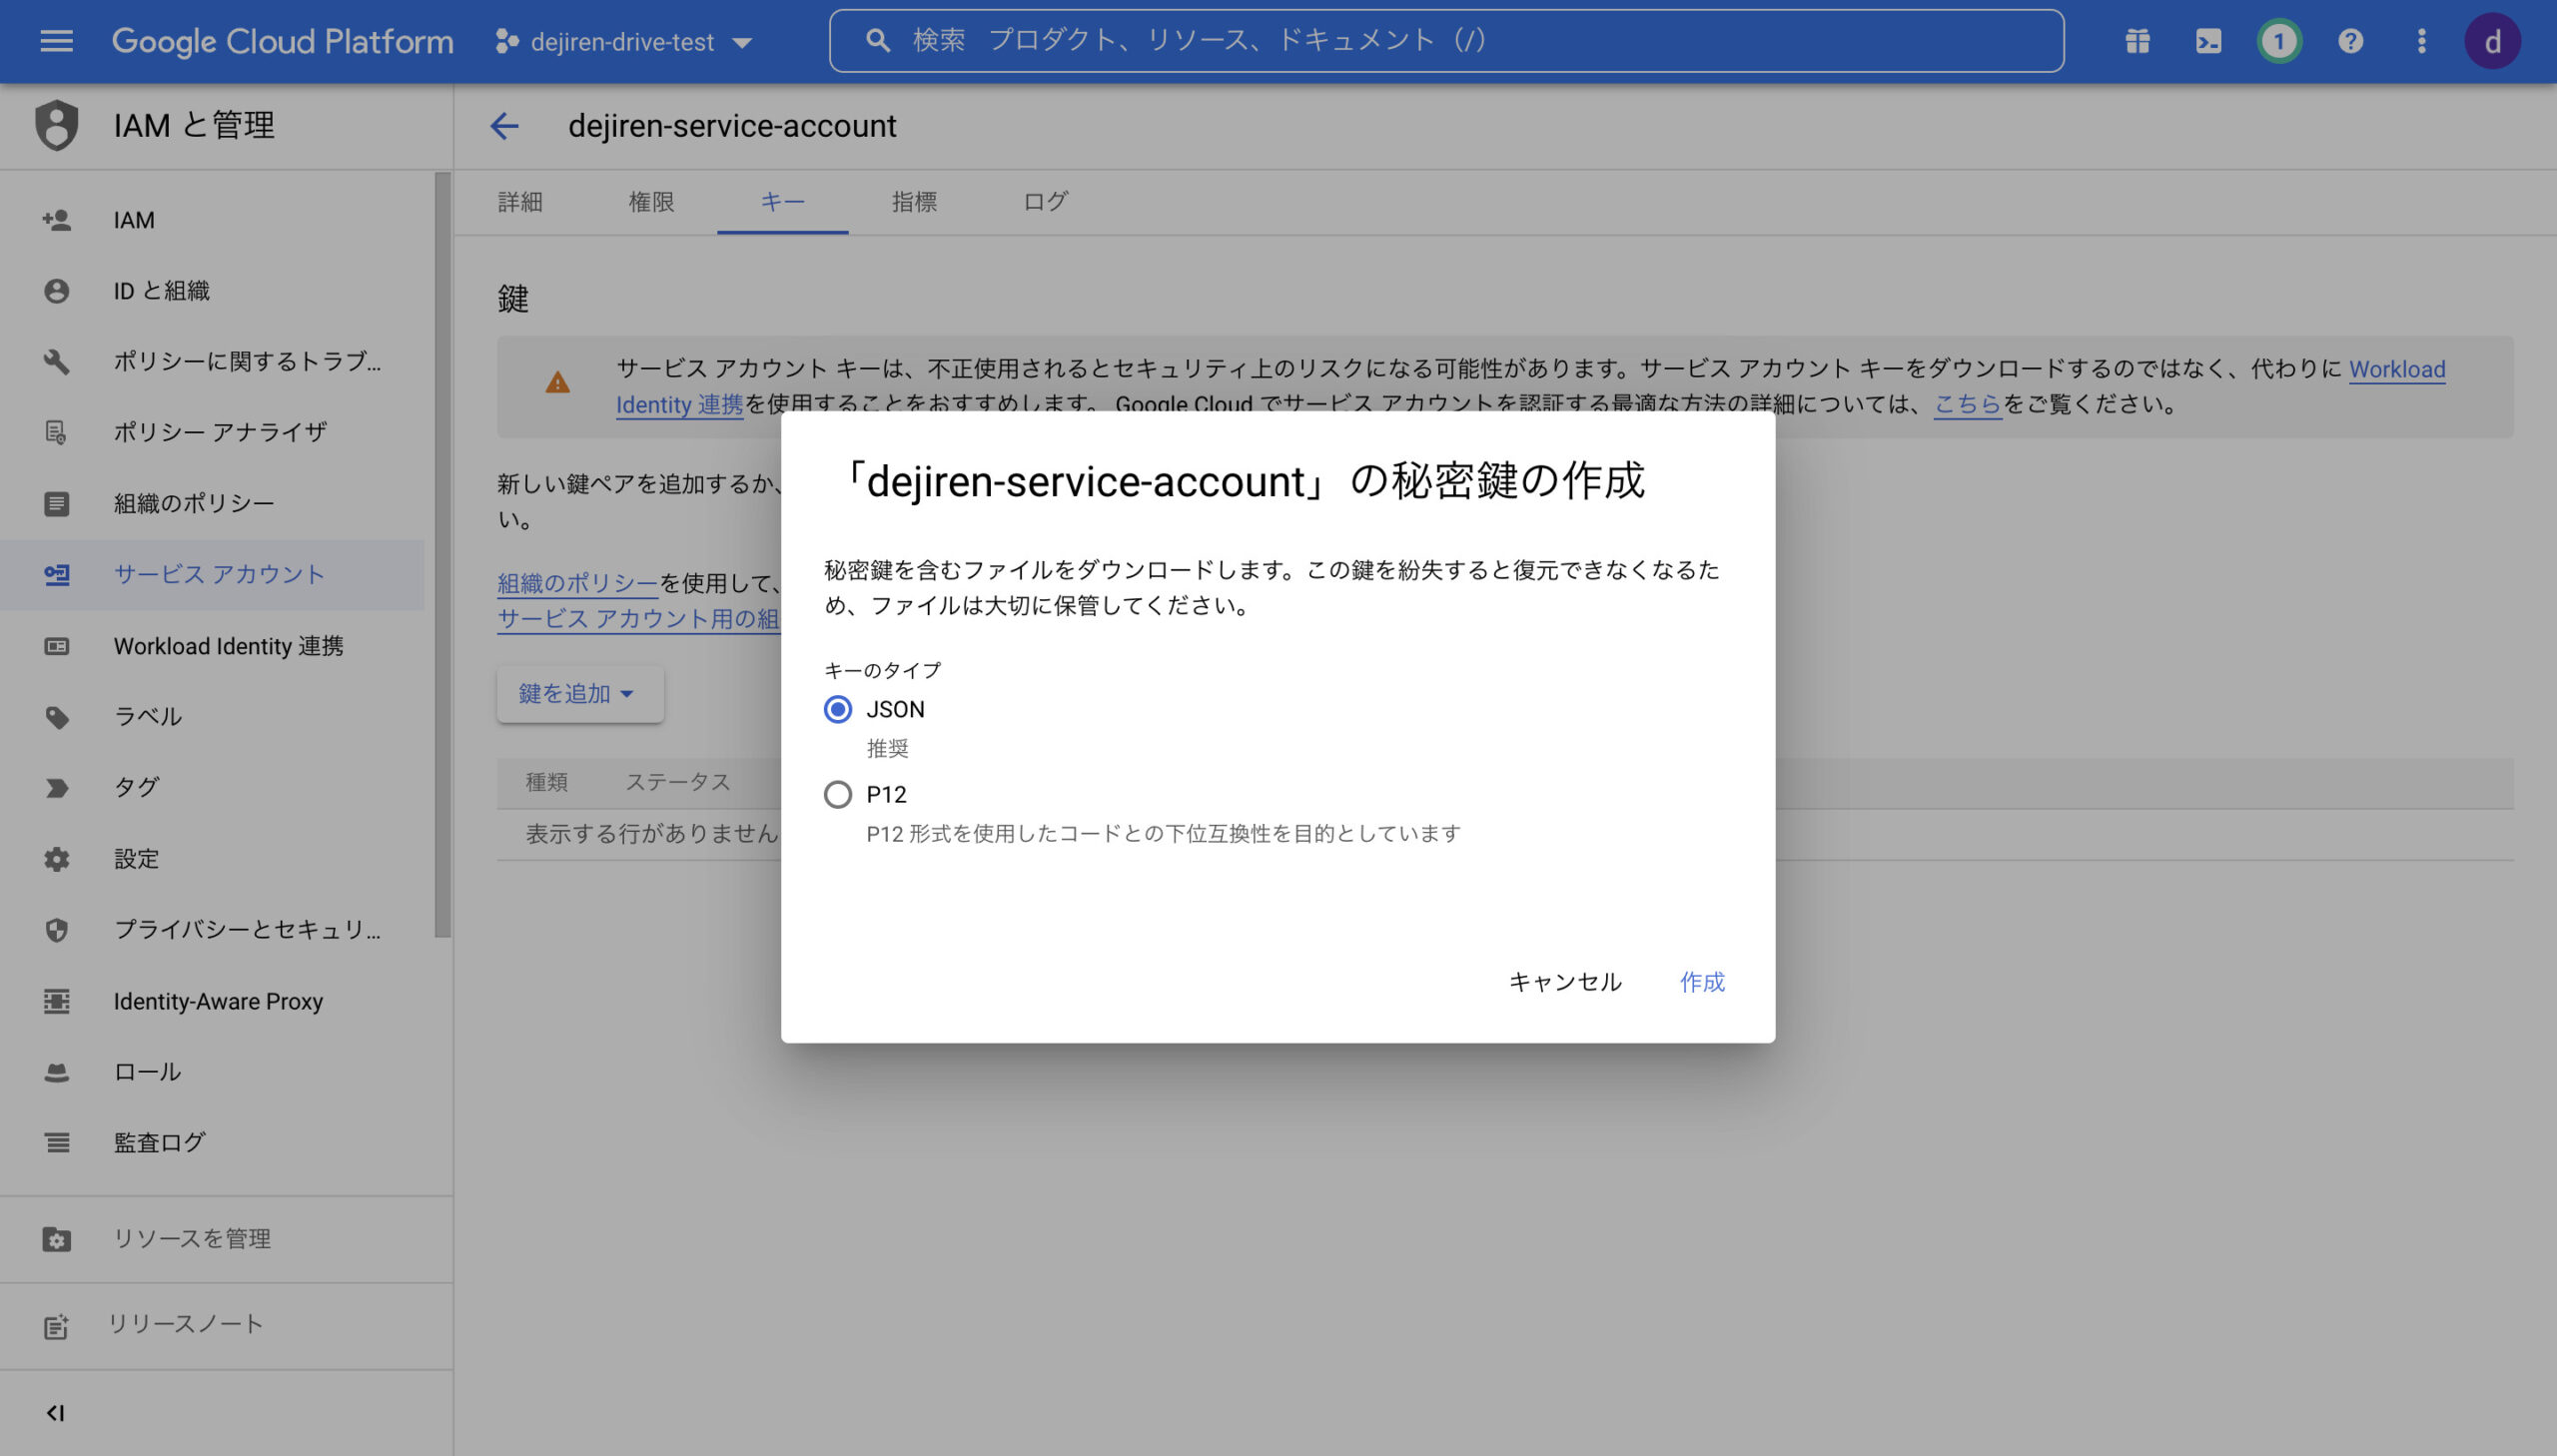Select the JSON key type radio
The image size is (2557, 1456).
pos(838,709)
